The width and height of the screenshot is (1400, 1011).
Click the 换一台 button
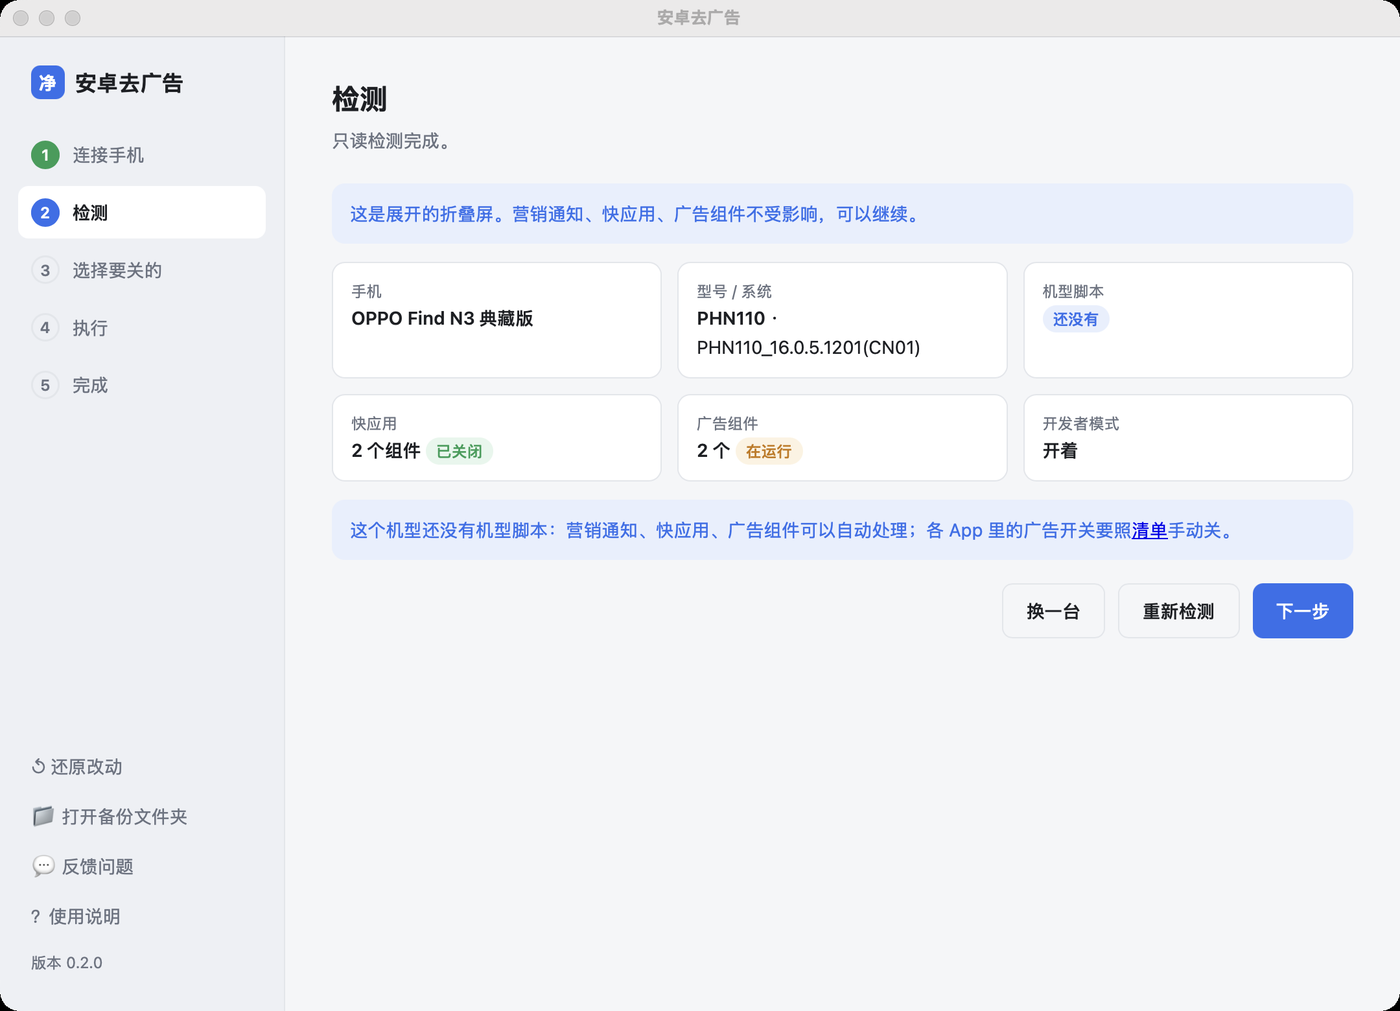click(x=1053, y=611)
